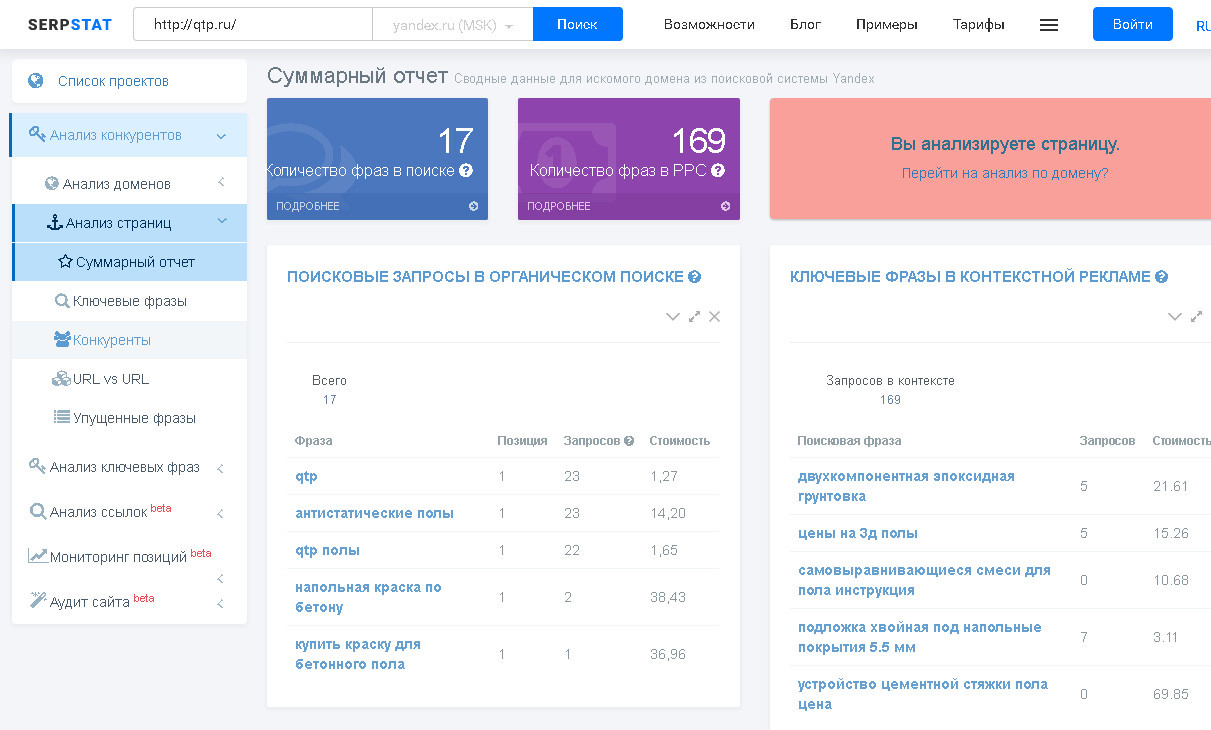Click arrow icon in purple card's Подробнее bar
Screen dimensions: 1211x730
[725, 207]
